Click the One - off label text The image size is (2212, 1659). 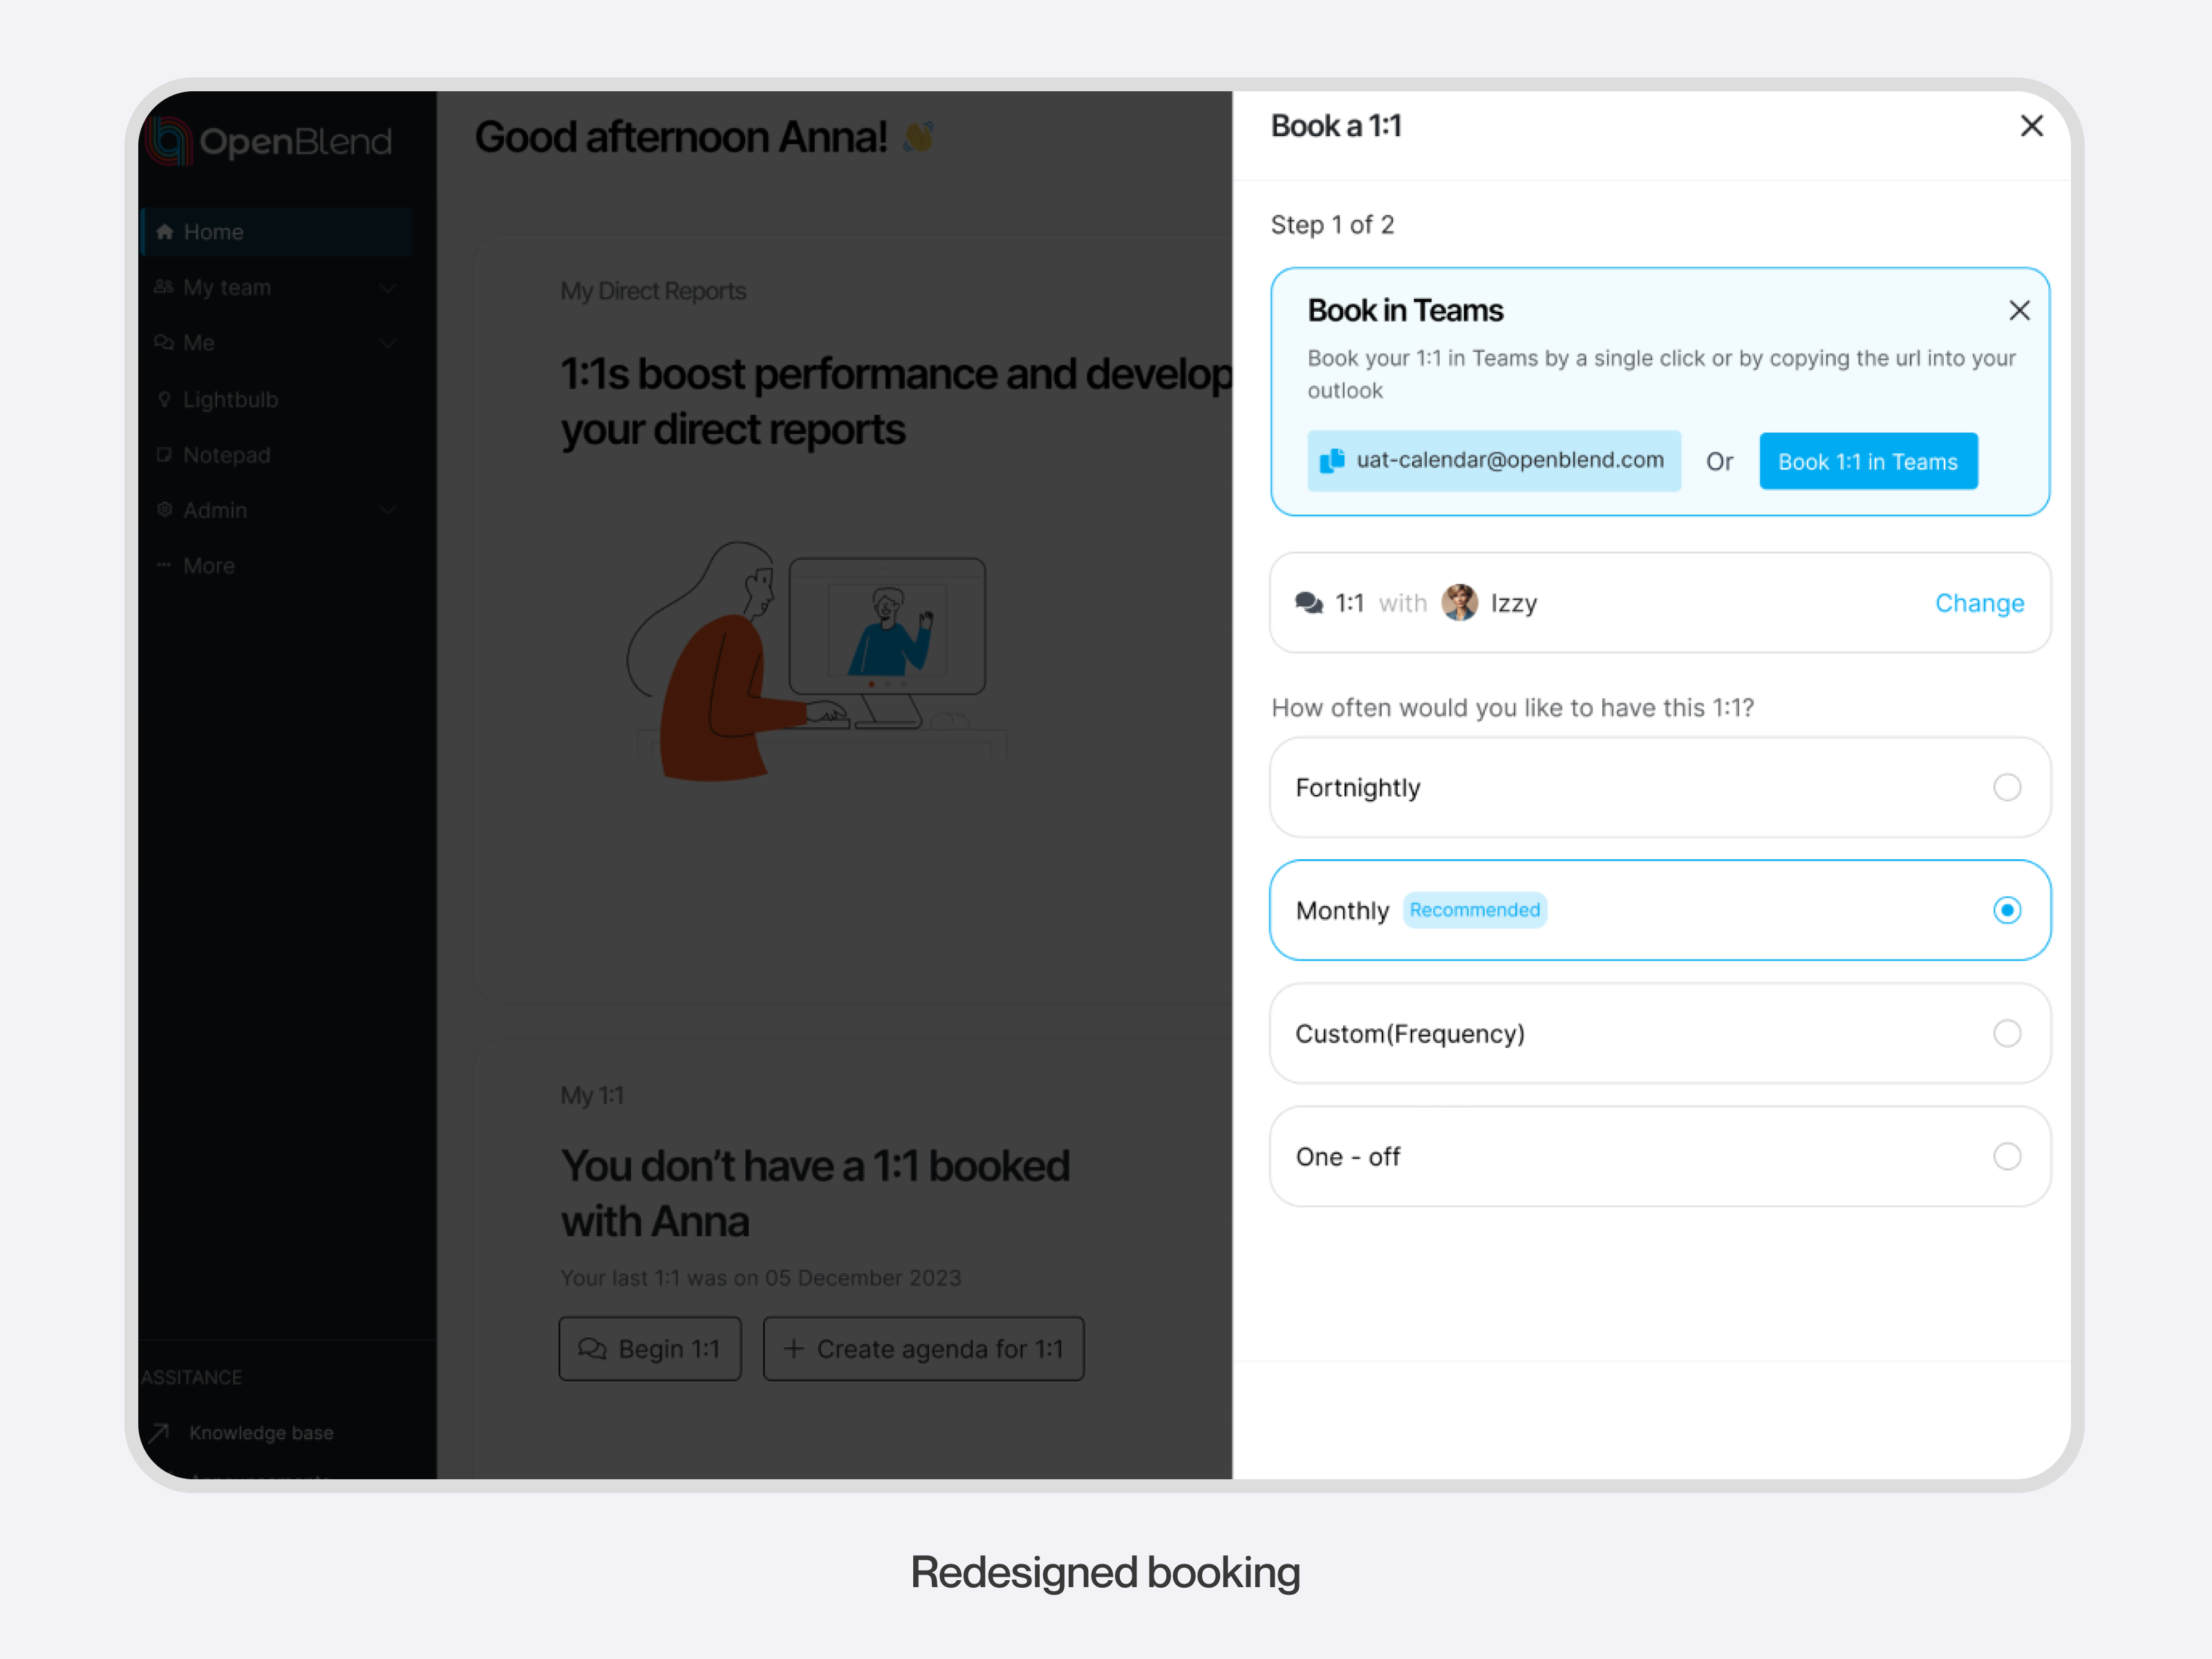(x=1348, y=1157)
